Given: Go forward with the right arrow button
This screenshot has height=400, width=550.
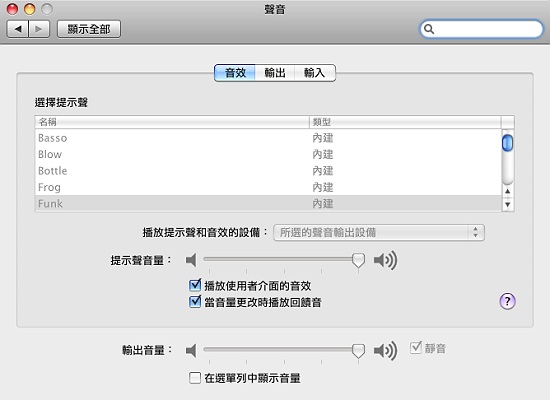Looking at the screenshot, I should (39, 29).
